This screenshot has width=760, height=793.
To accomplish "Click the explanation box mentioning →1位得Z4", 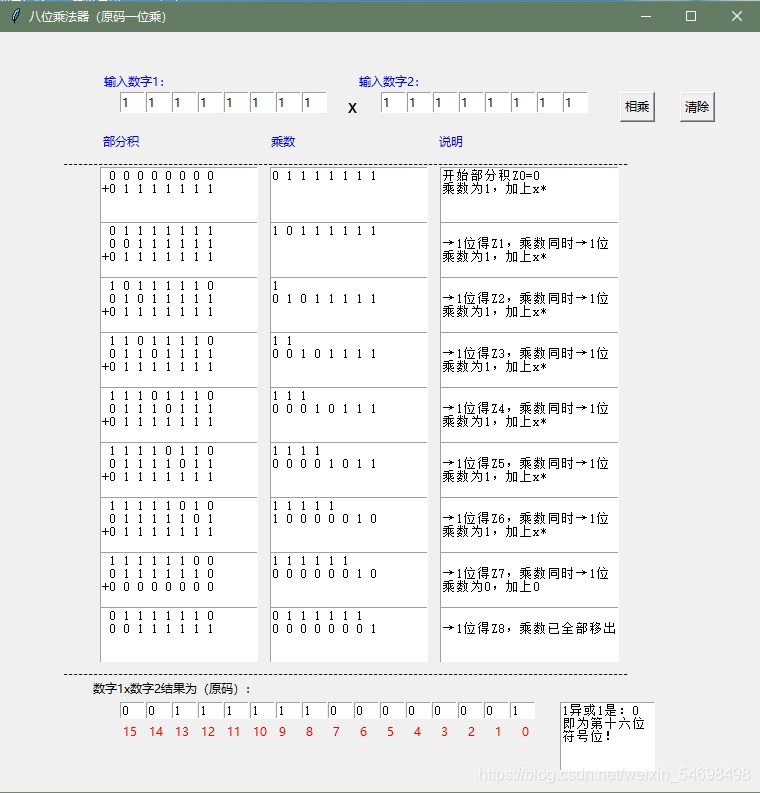I will tap(529, 415).
